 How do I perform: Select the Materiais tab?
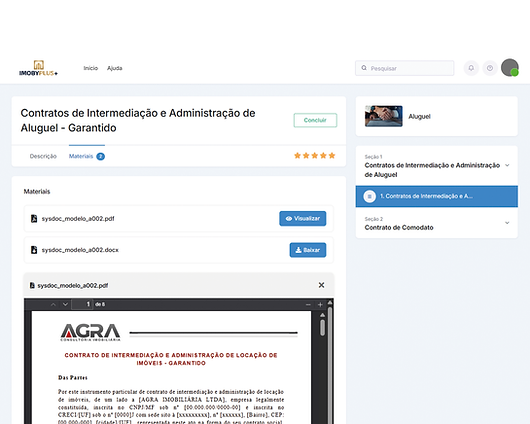pos(87,156)
